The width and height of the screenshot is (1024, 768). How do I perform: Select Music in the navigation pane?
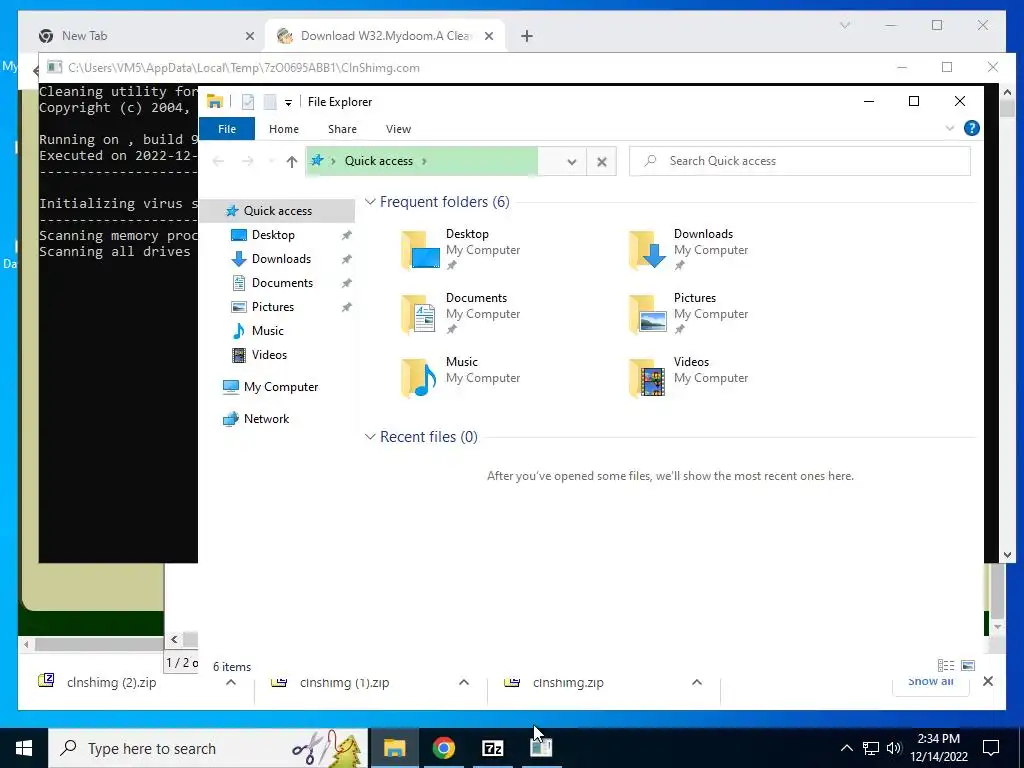(268, 331)
